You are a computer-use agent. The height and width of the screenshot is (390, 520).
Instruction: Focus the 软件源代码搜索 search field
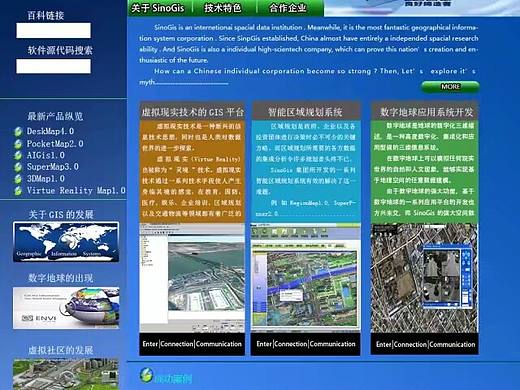[x=53, y=66]
